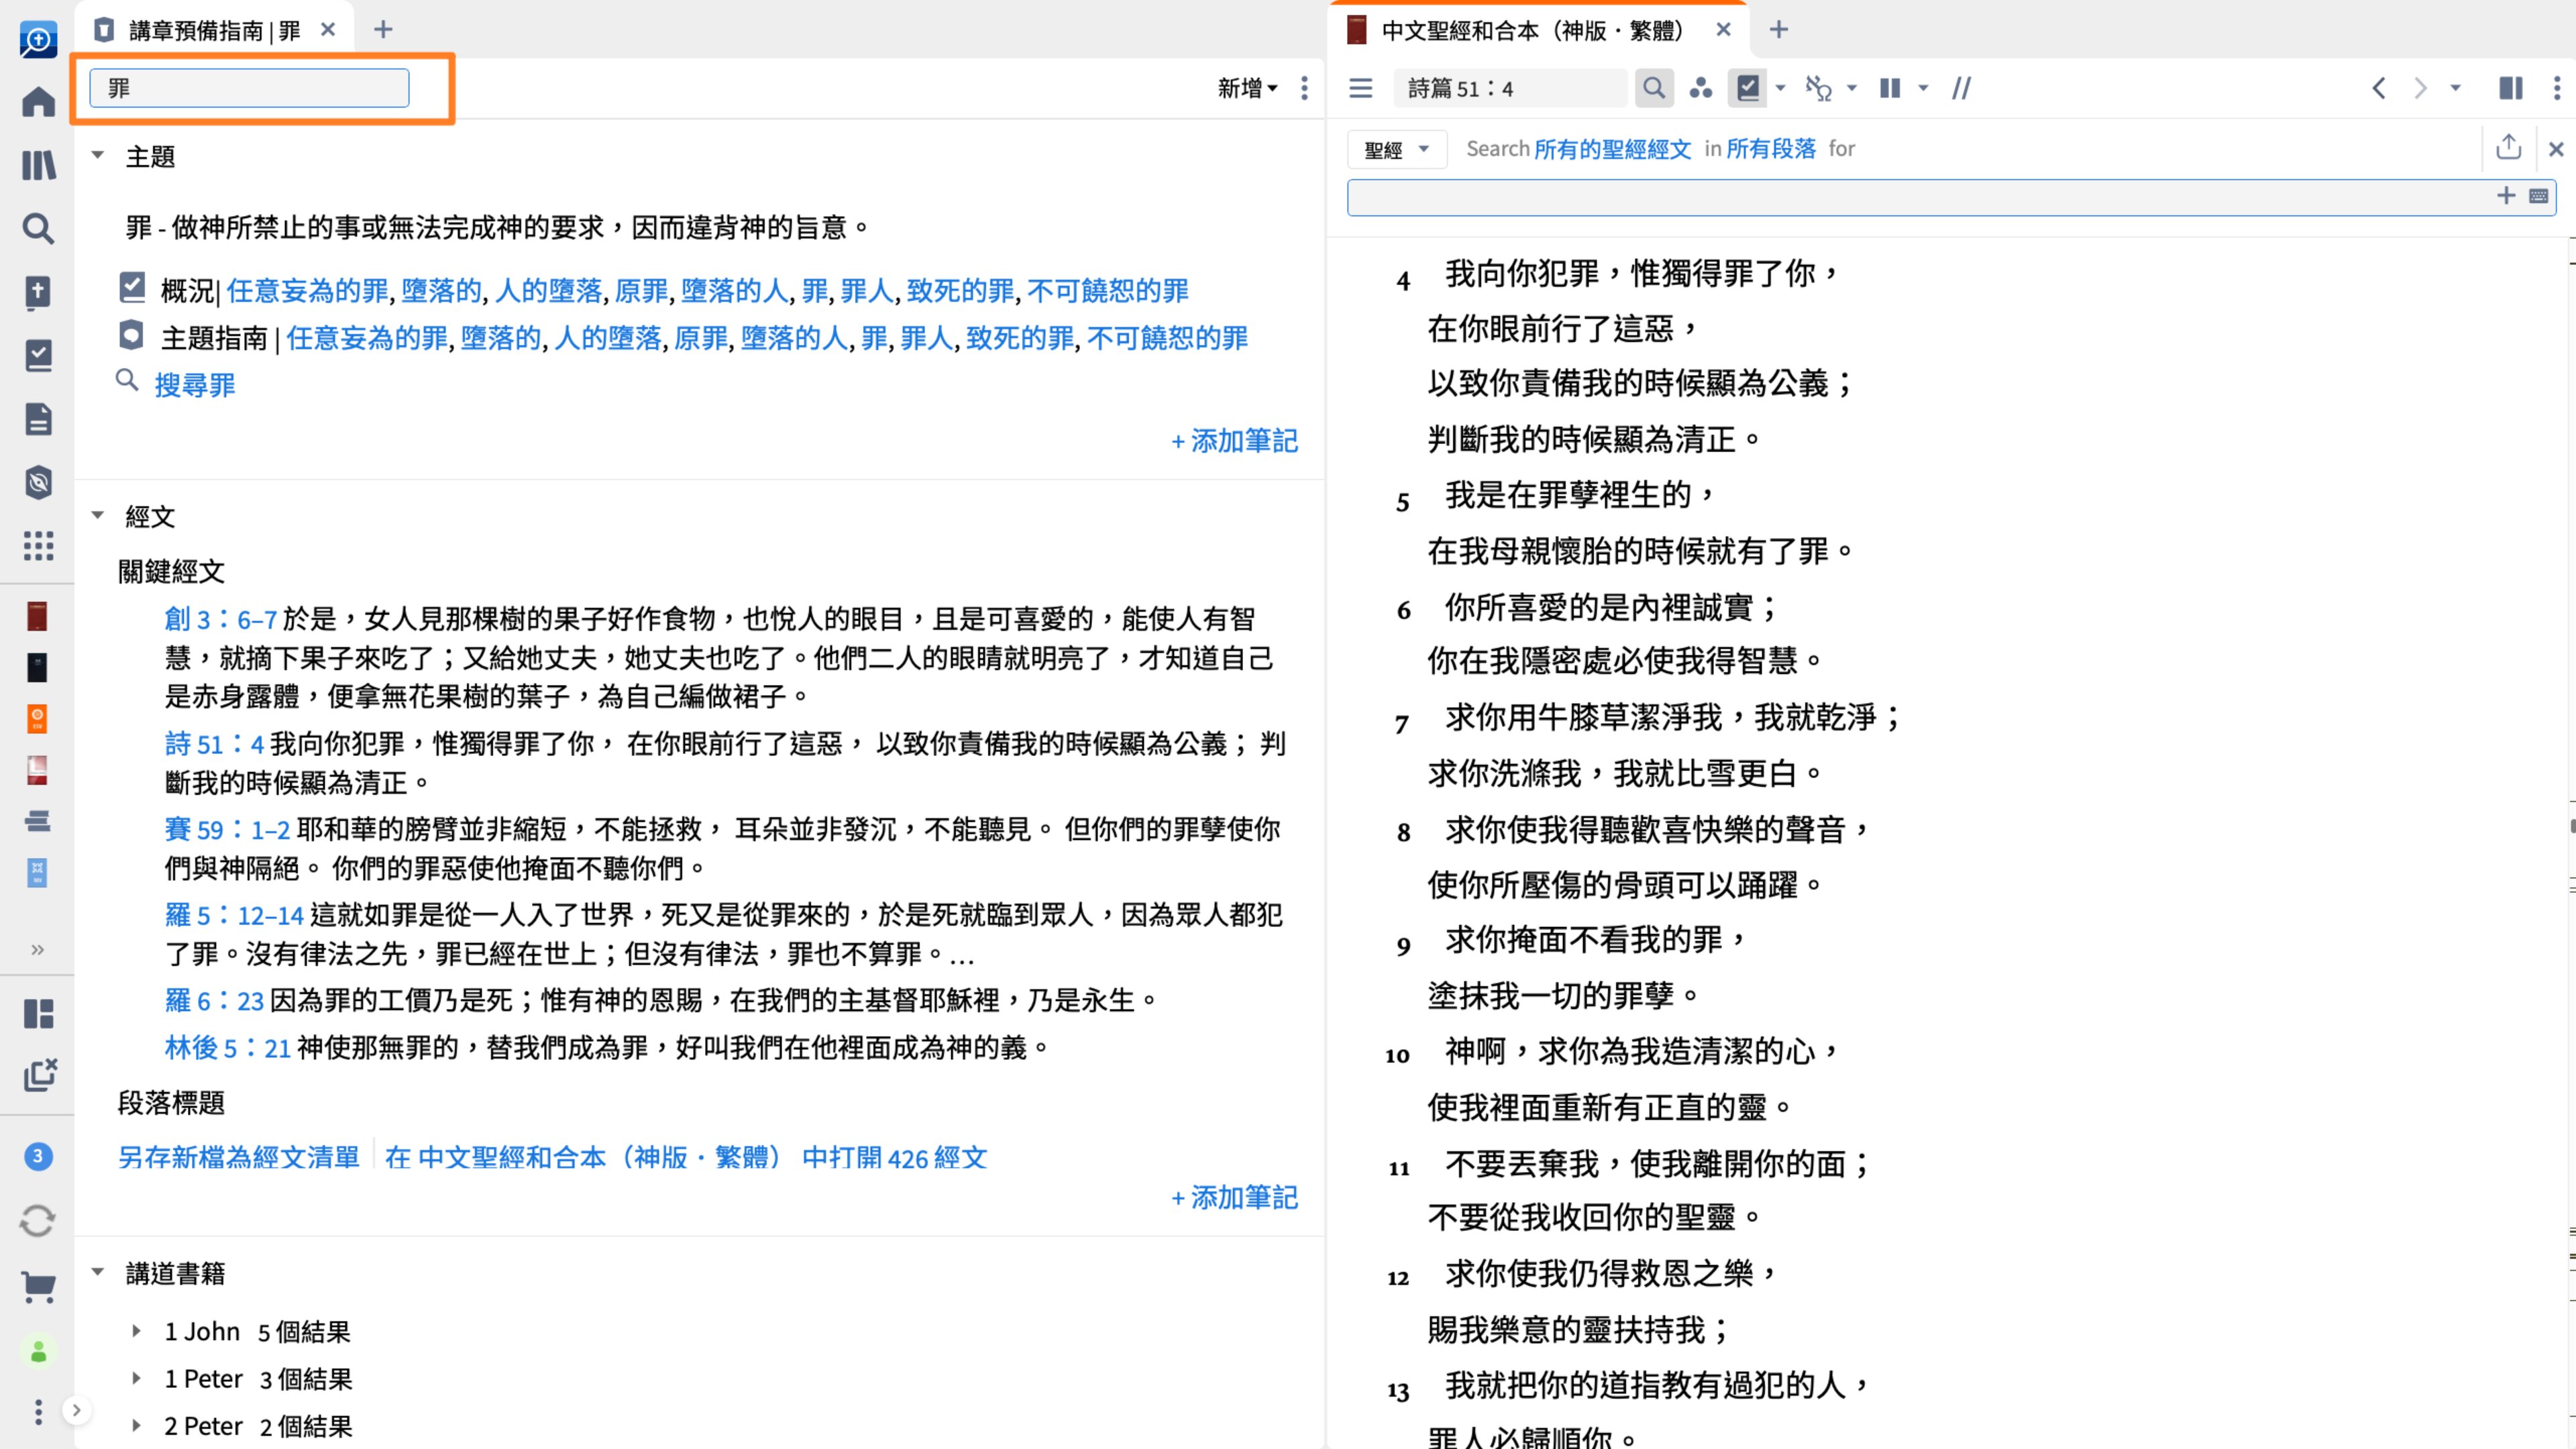Image resolution: width=2576 pixels, height=1449 pixels.
Task: Open the 聖經 search type dropdown
Action: [1396, 150]
